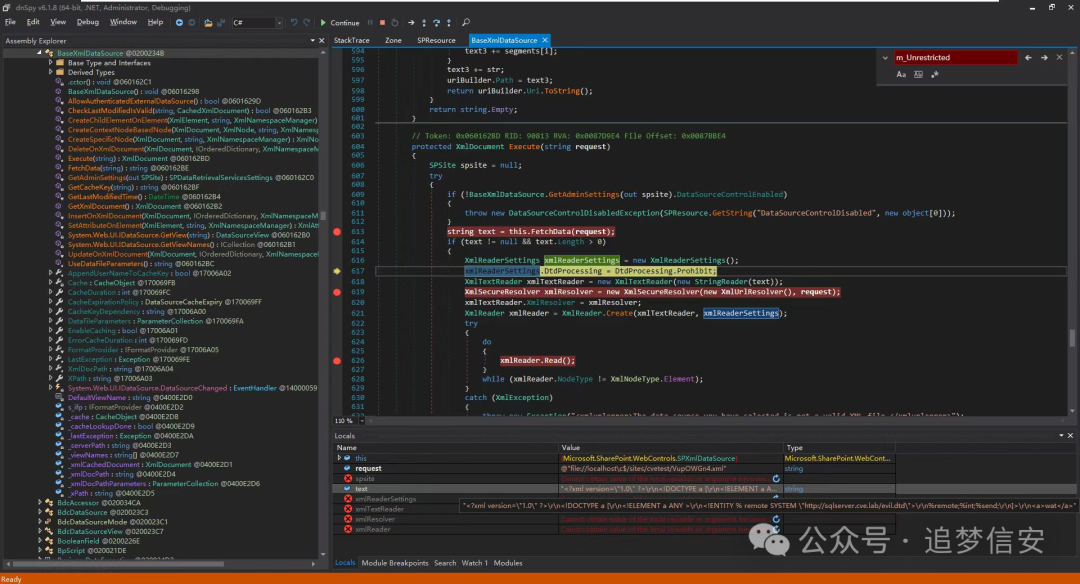The image size is (1080, 584).
Task: Find previous match with the left arrow
Action: tap(1028, 58)
